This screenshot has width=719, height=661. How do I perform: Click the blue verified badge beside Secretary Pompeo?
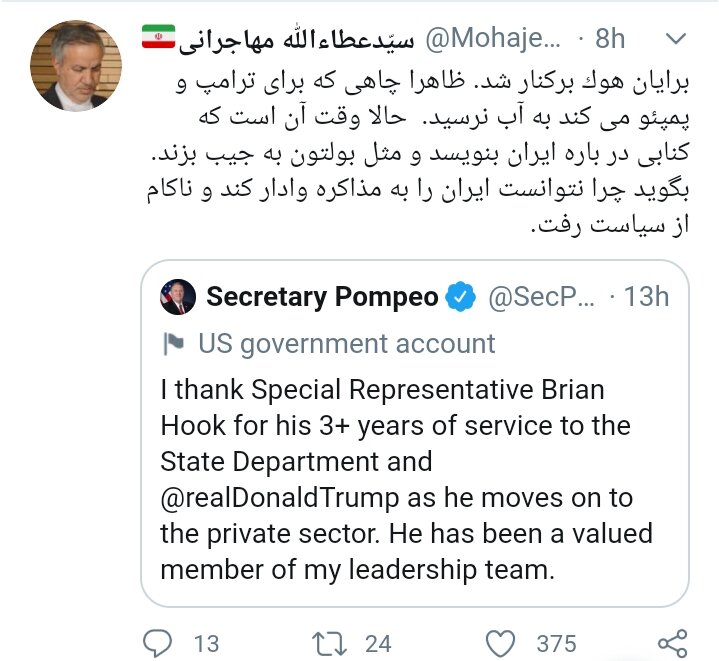[460, 297]
